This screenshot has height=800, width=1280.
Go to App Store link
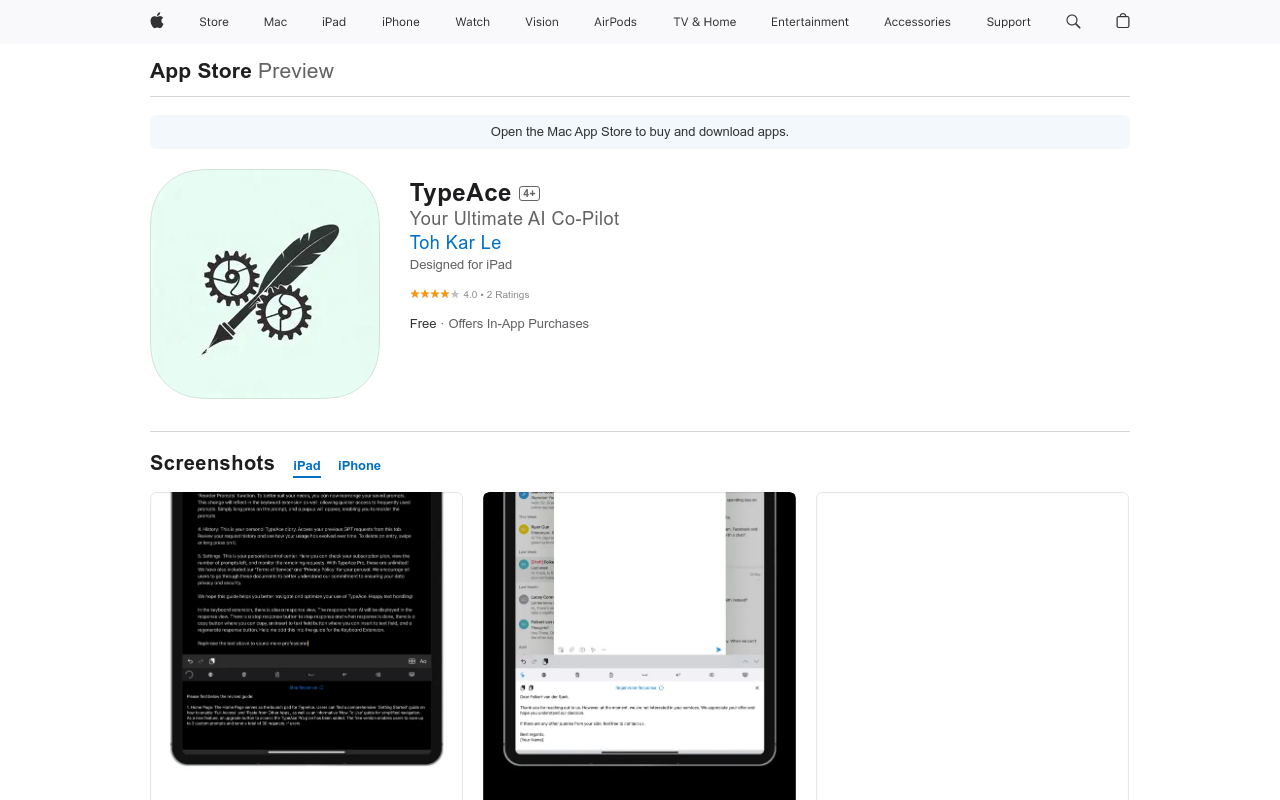tap(201, 71)
